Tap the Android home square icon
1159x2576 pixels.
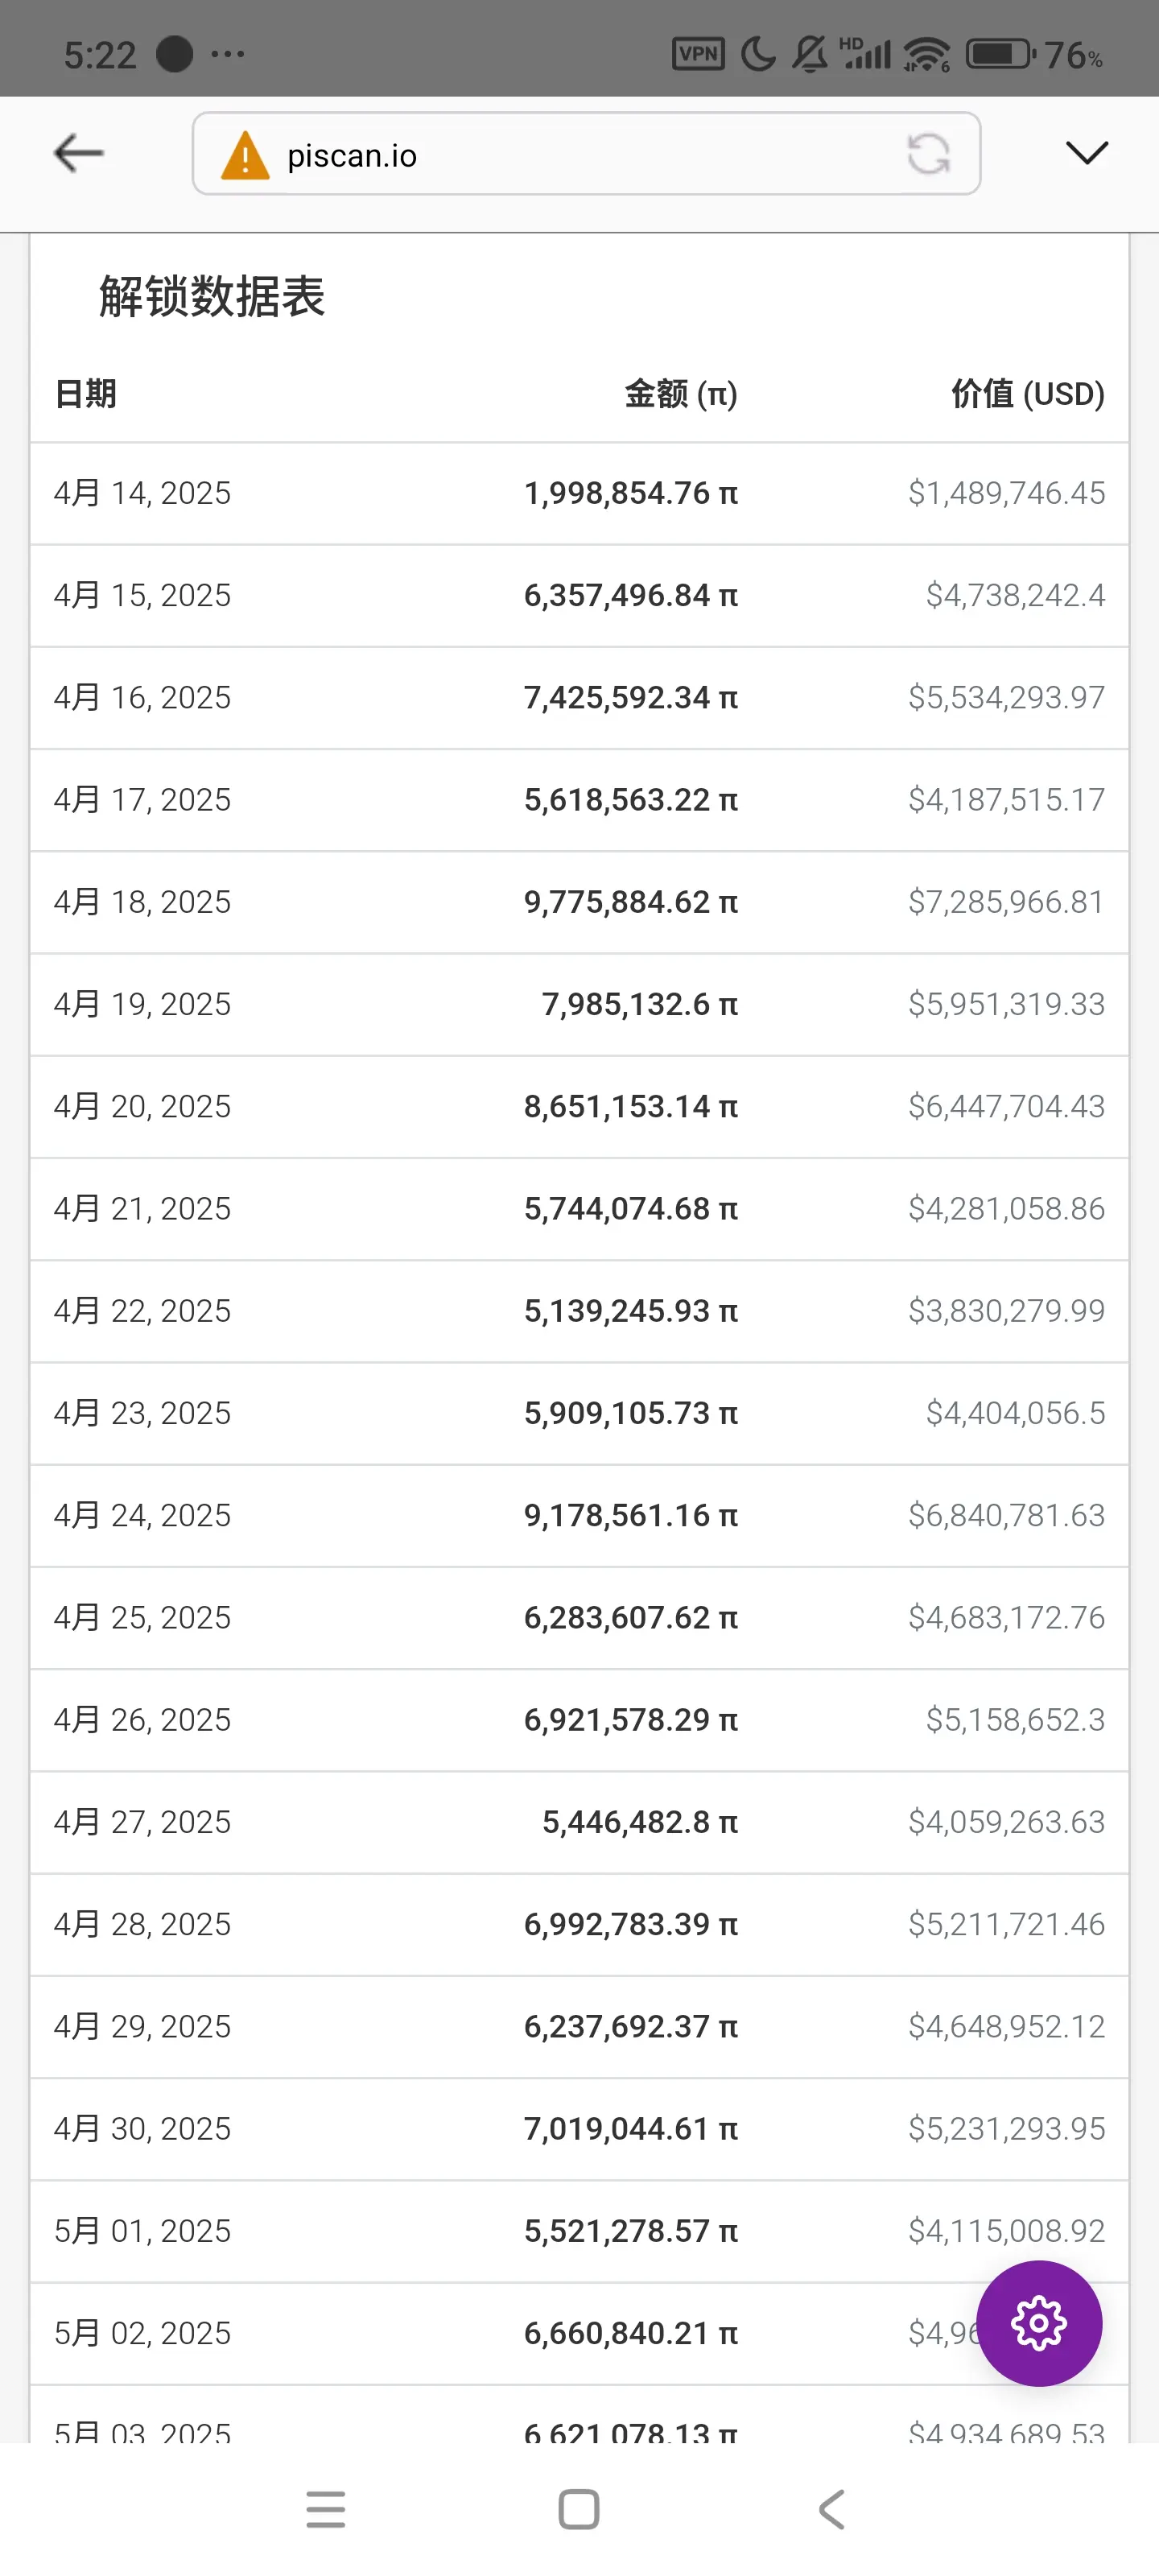pos(579,2509)
